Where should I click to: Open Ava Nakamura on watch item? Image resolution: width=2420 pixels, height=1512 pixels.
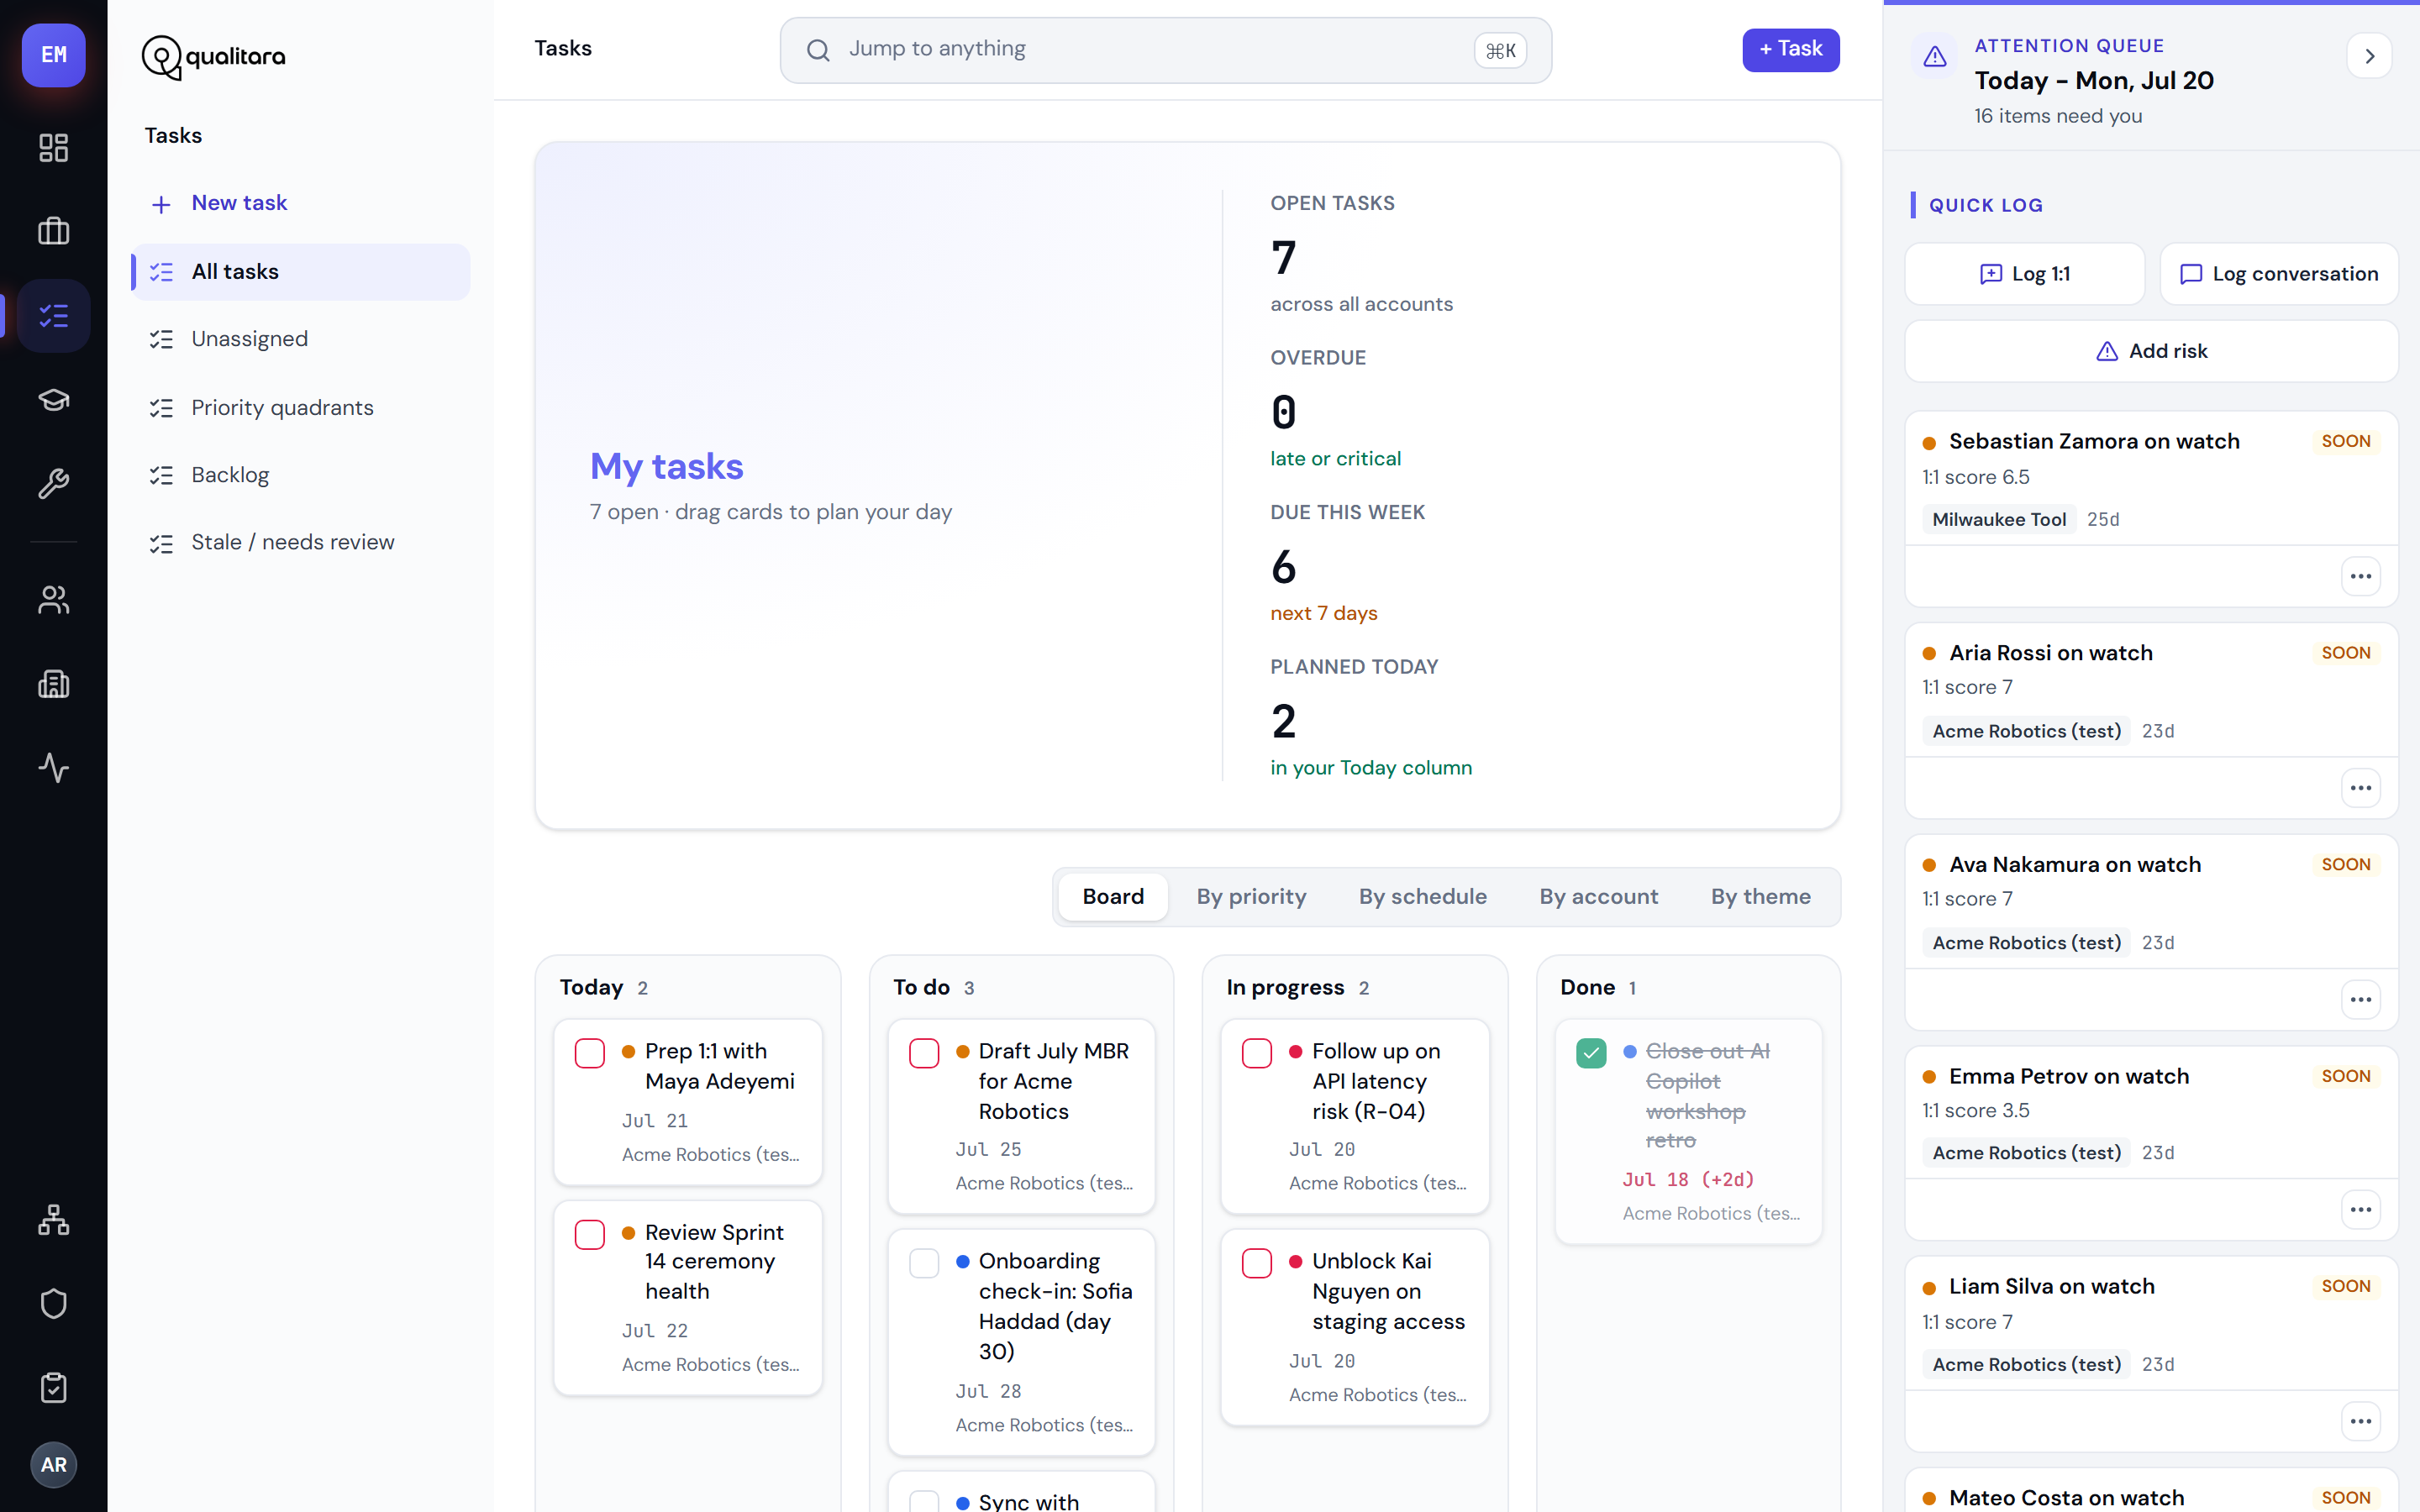click(x=2075, y=865)
